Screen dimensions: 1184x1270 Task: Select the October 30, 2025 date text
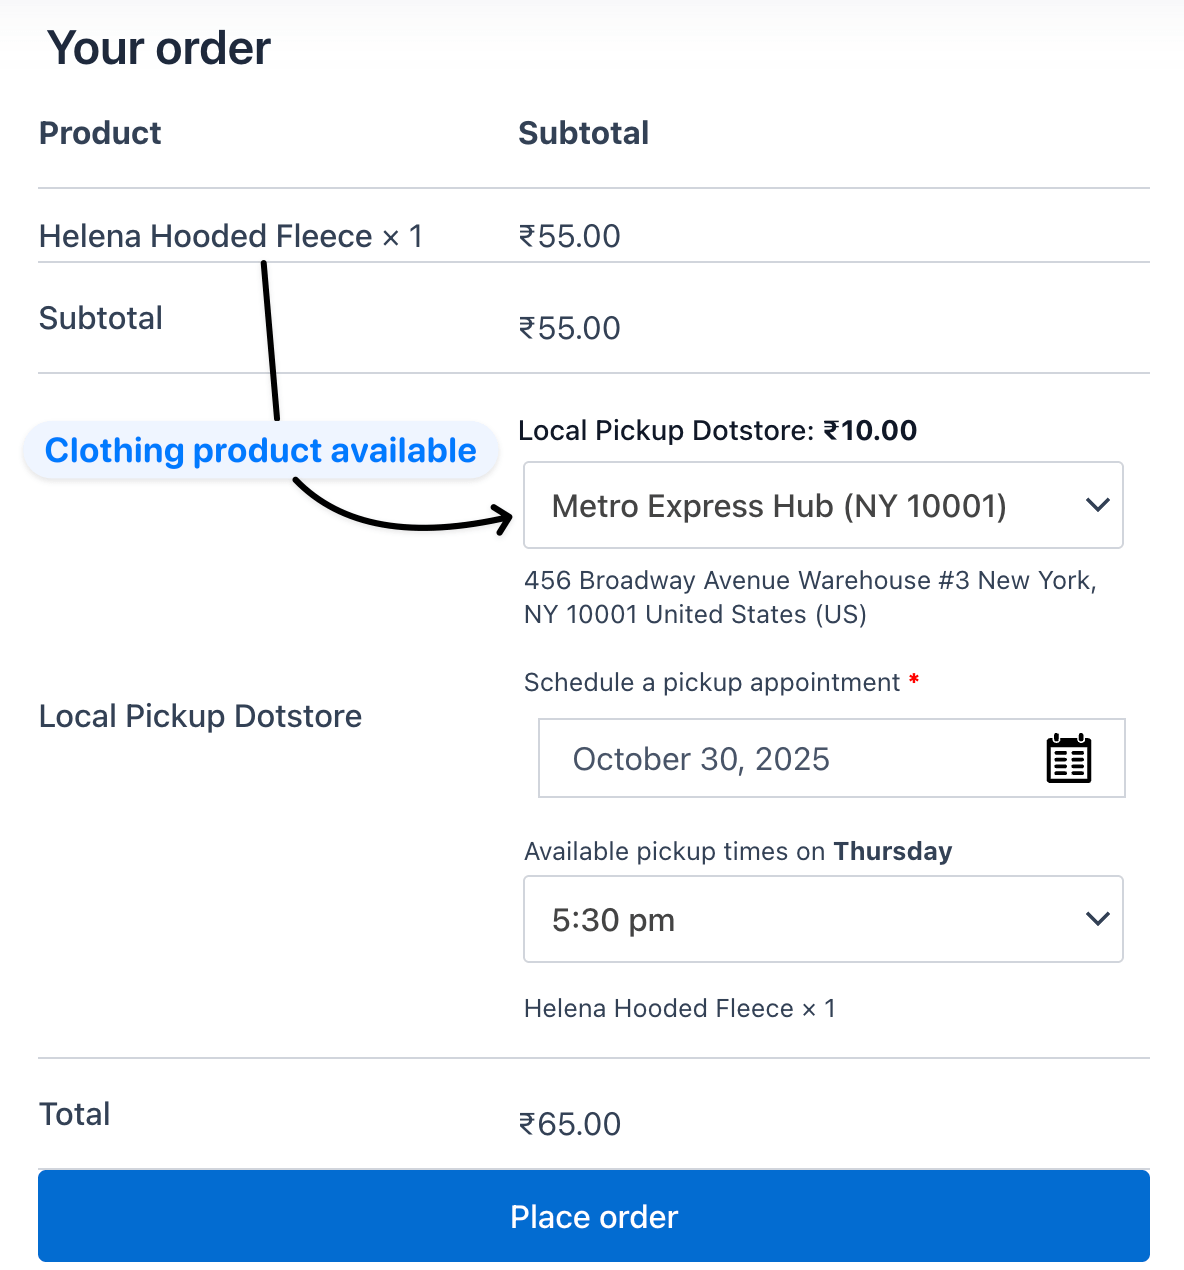700,758
